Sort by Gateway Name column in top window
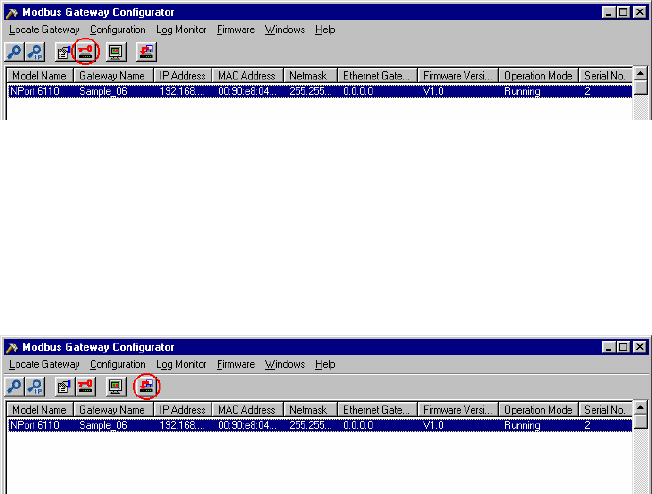Viewport: 652px width, 494px height. coord(114,76)
